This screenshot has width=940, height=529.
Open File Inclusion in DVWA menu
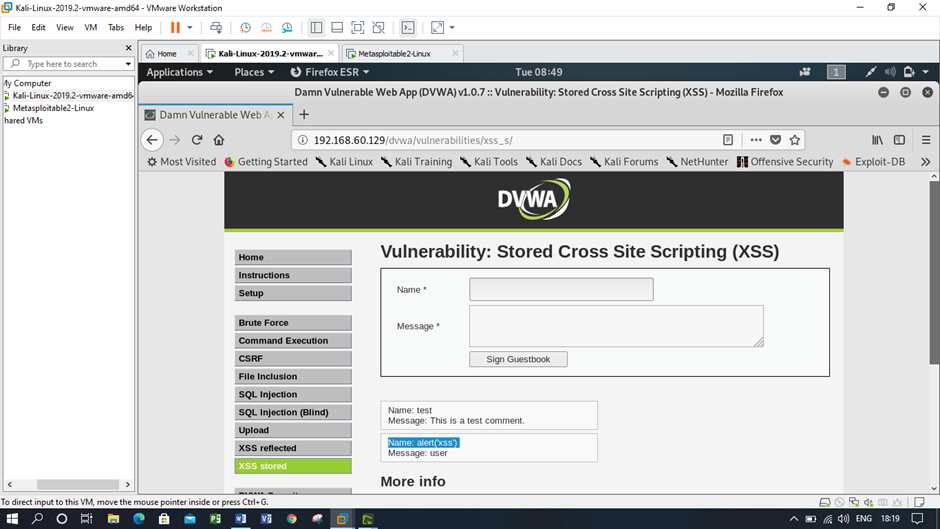(x=293, y=377)
